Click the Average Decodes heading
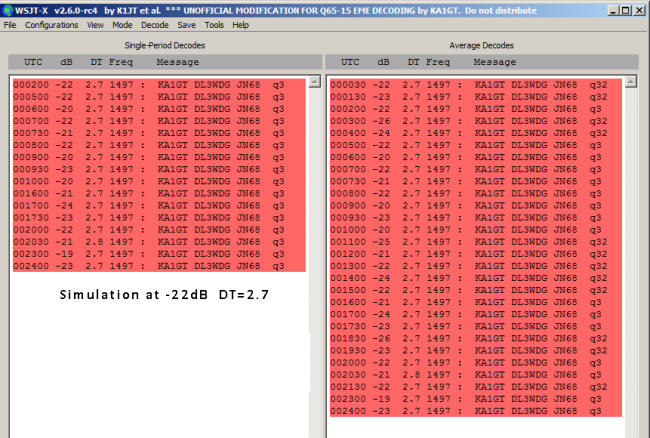 tap(481, 45)
